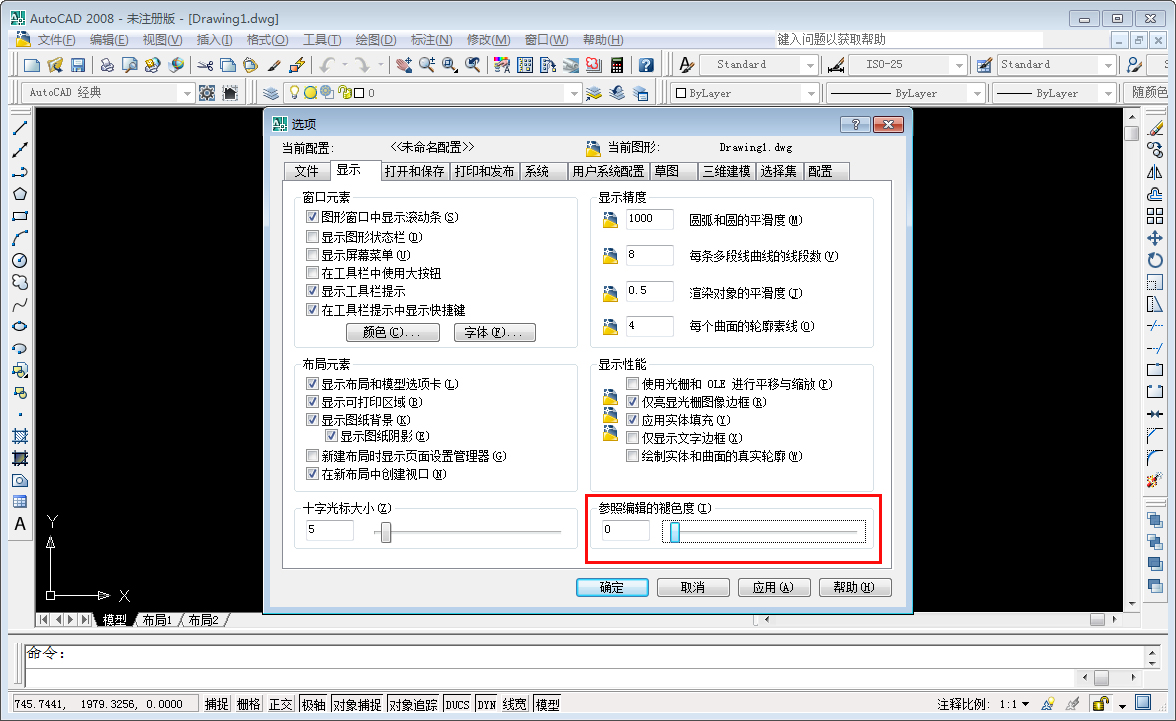This screenshot has height=721, width=1176.
Task: Click the QuickCalc calculator icon
Action: point(617,64)
